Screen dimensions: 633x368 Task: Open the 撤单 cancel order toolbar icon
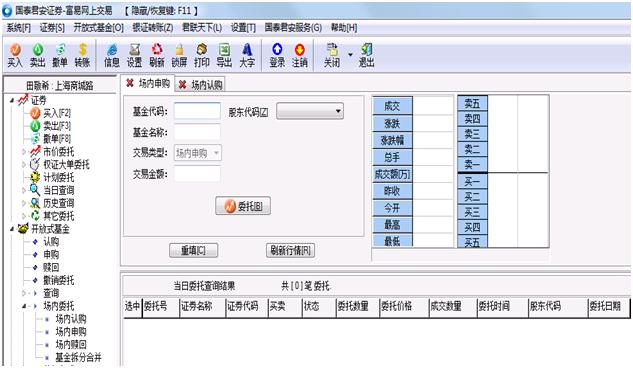tap(60, 55)
